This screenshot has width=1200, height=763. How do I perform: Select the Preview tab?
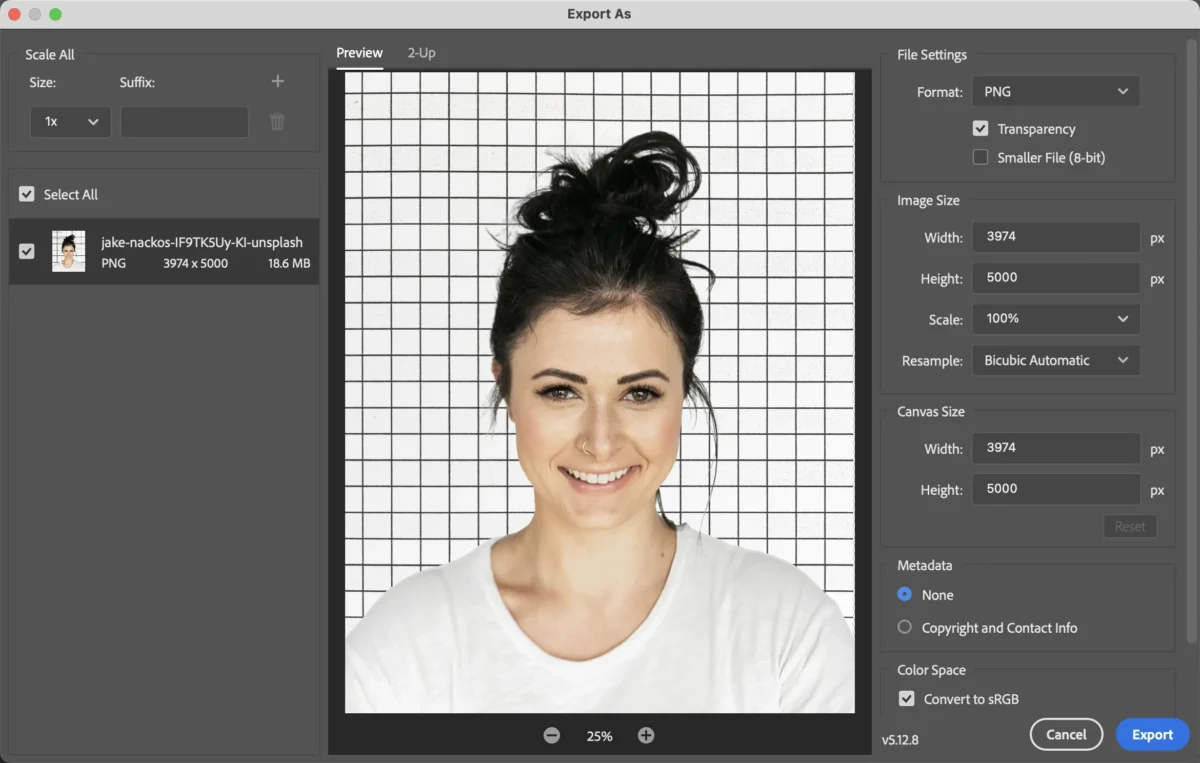click(x=359, y=52)
